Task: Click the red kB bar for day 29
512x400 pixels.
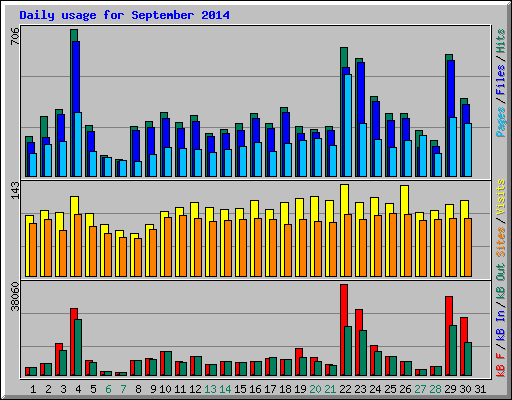Action: [448, 311]
